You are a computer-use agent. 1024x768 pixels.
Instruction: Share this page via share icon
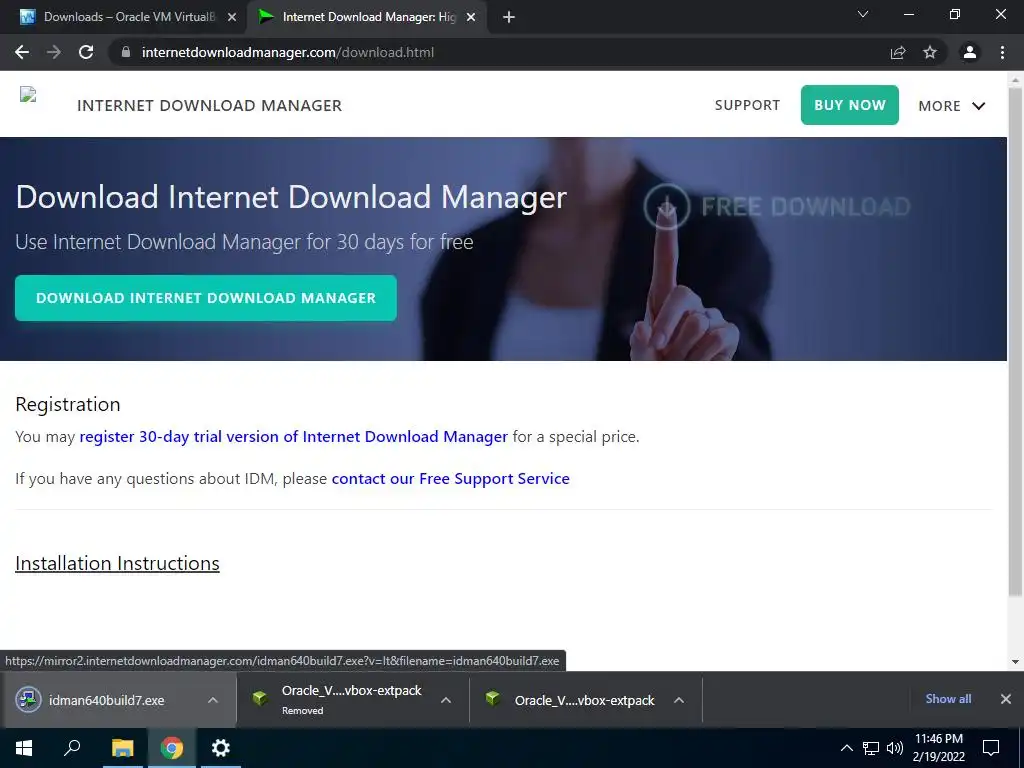pyautogui.click(x=898, y=52)
